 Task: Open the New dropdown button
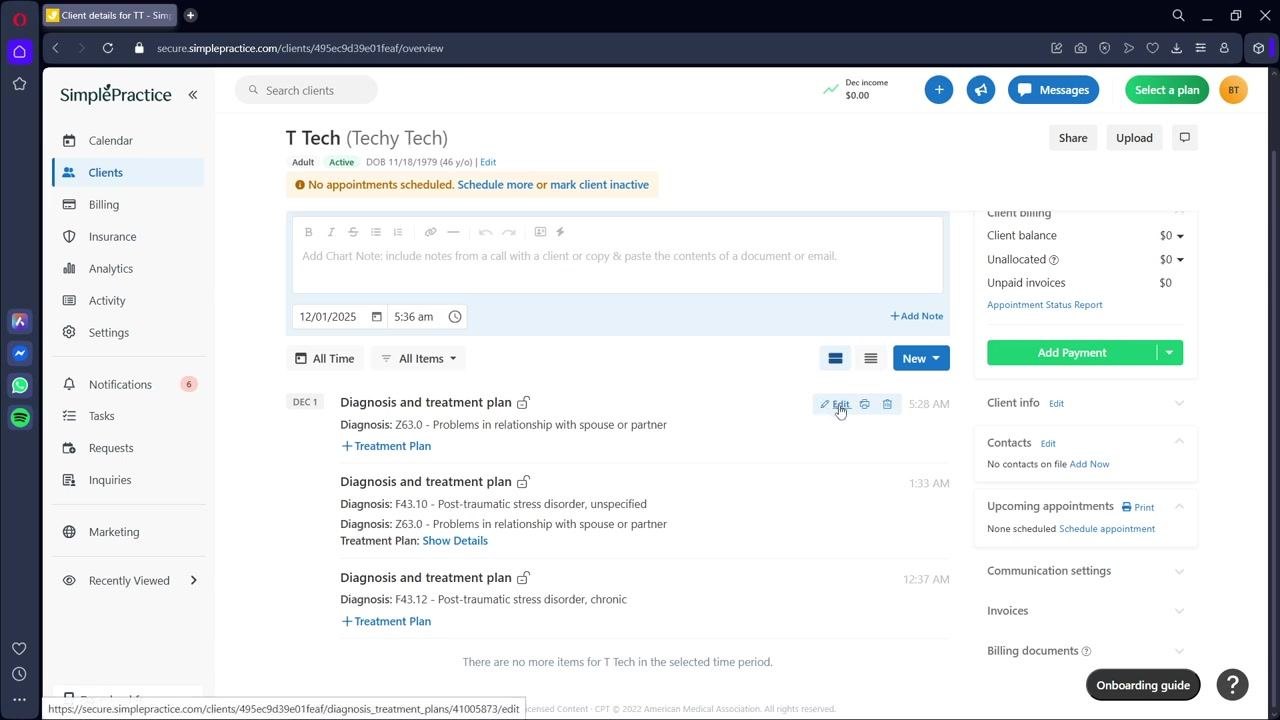(x=921, y=358)
